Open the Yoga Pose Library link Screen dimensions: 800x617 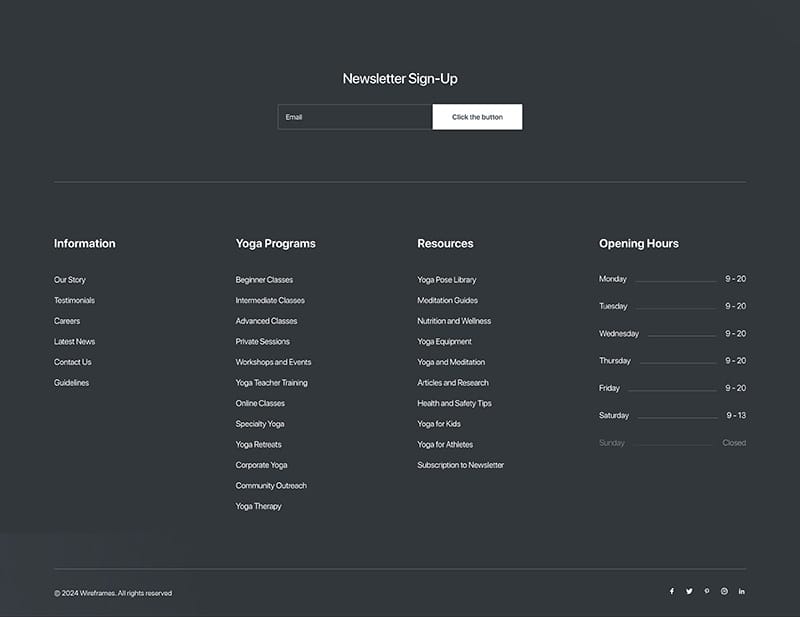tap(446, 280)
